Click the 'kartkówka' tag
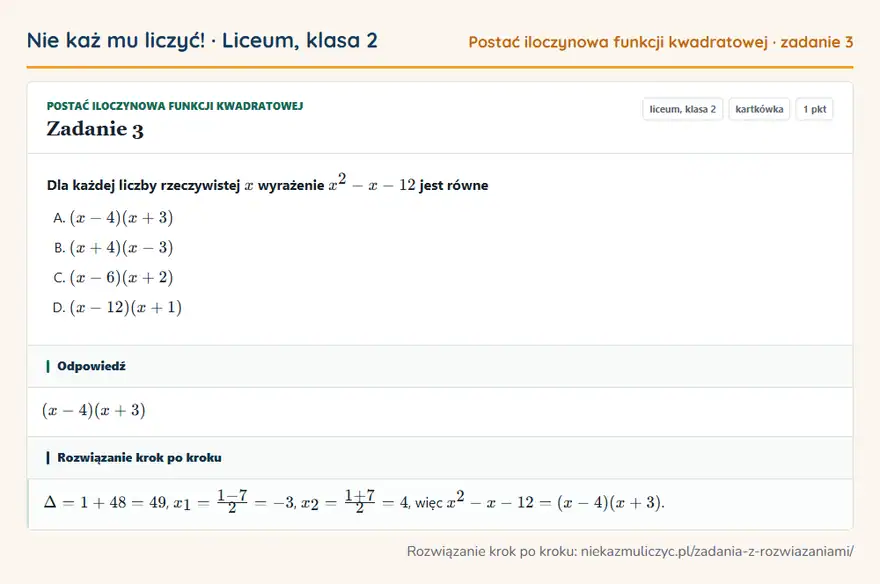 coord(759,109)
